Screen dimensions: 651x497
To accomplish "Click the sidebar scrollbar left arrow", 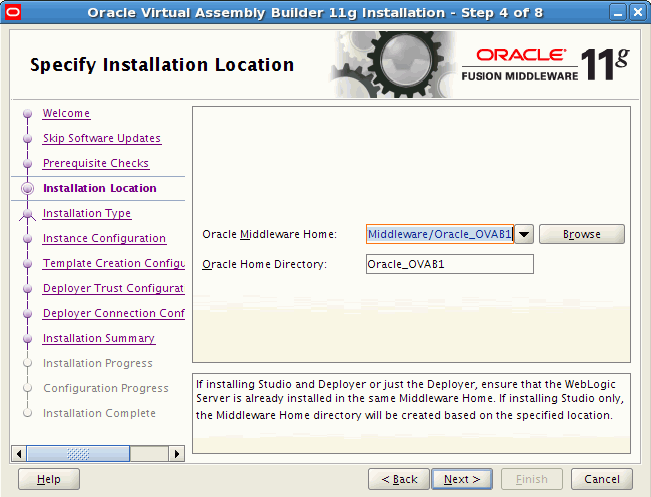I will click(x=19, y=453).
